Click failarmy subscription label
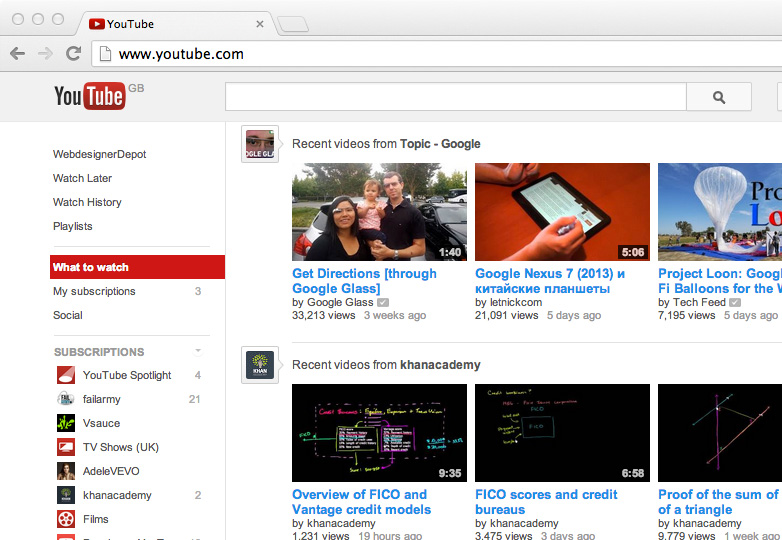 (x=101, y=399)
